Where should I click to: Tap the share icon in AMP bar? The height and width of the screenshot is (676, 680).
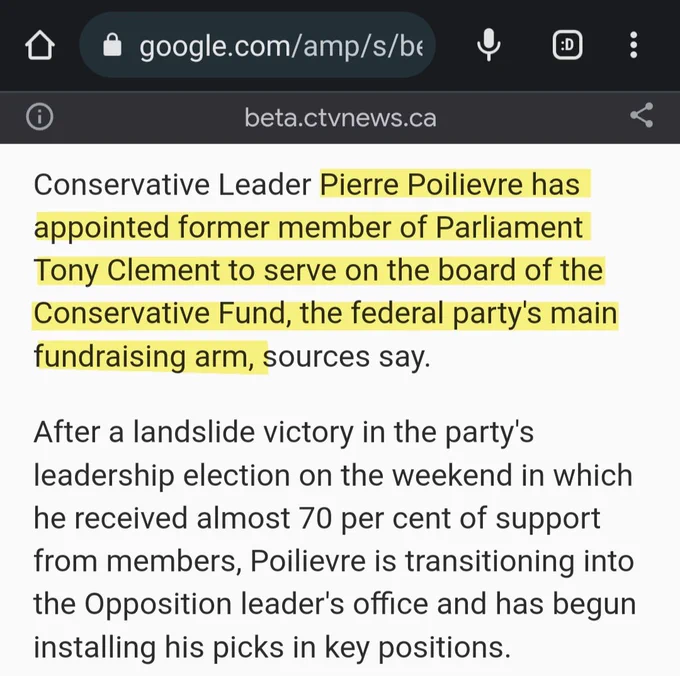[641, 115]
